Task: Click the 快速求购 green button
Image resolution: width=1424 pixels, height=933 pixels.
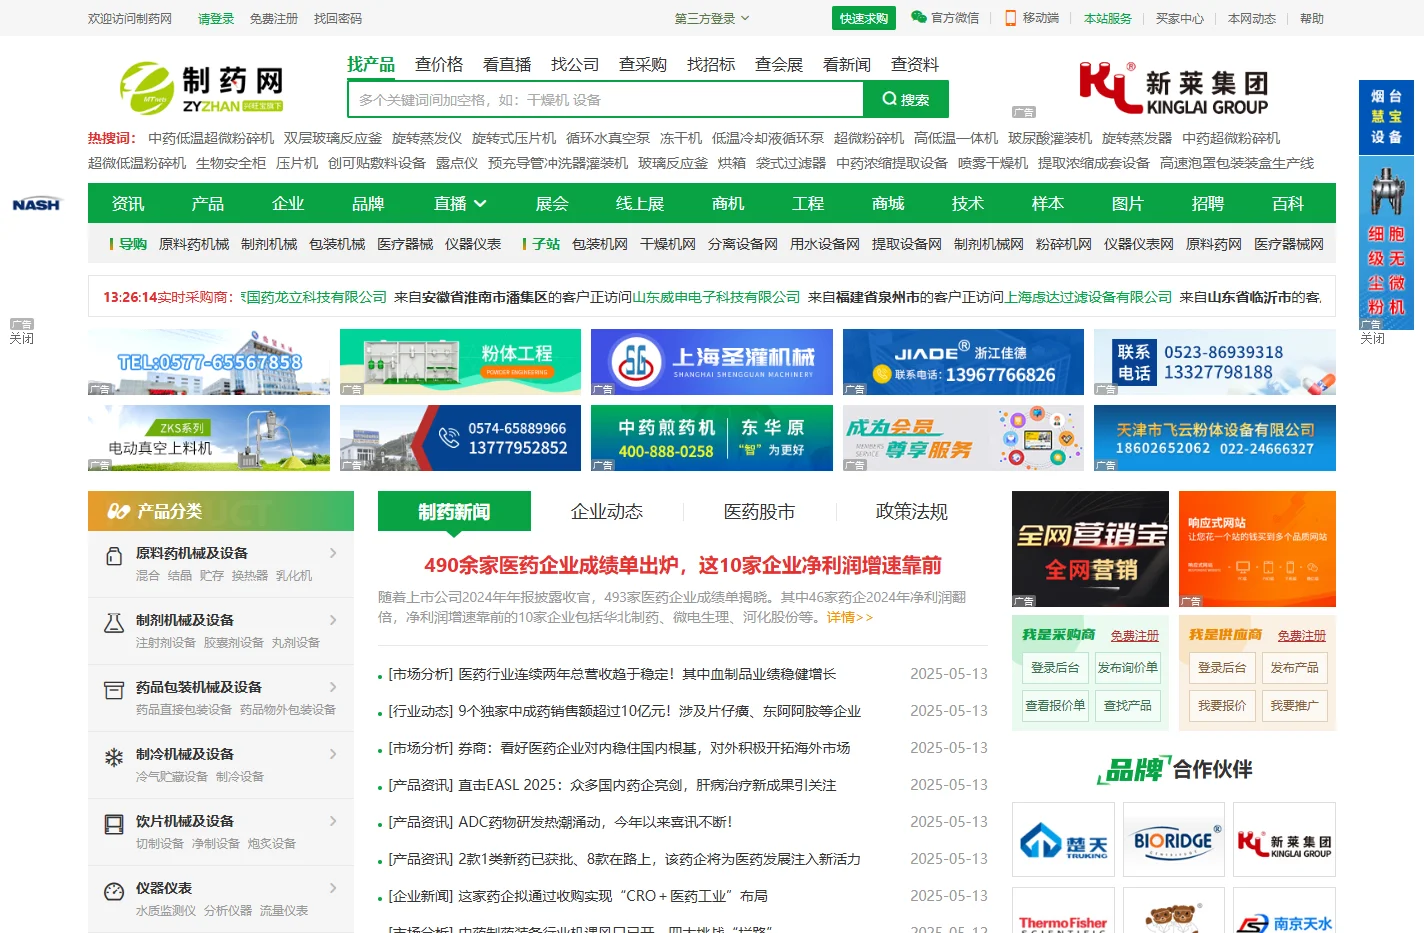Action: [864, 18]
